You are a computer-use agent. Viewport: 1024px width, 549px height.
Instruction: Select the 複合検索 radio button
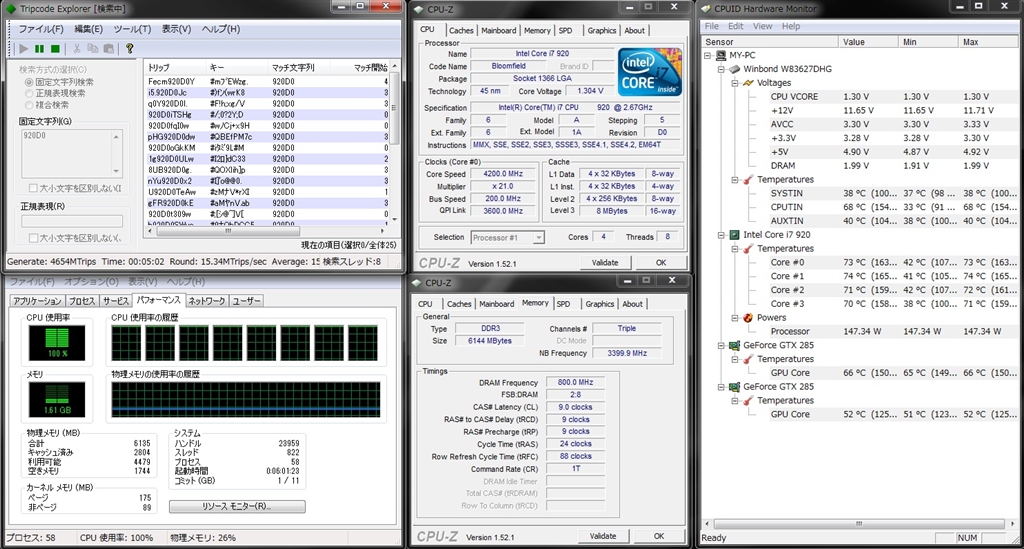click(28, 104)
